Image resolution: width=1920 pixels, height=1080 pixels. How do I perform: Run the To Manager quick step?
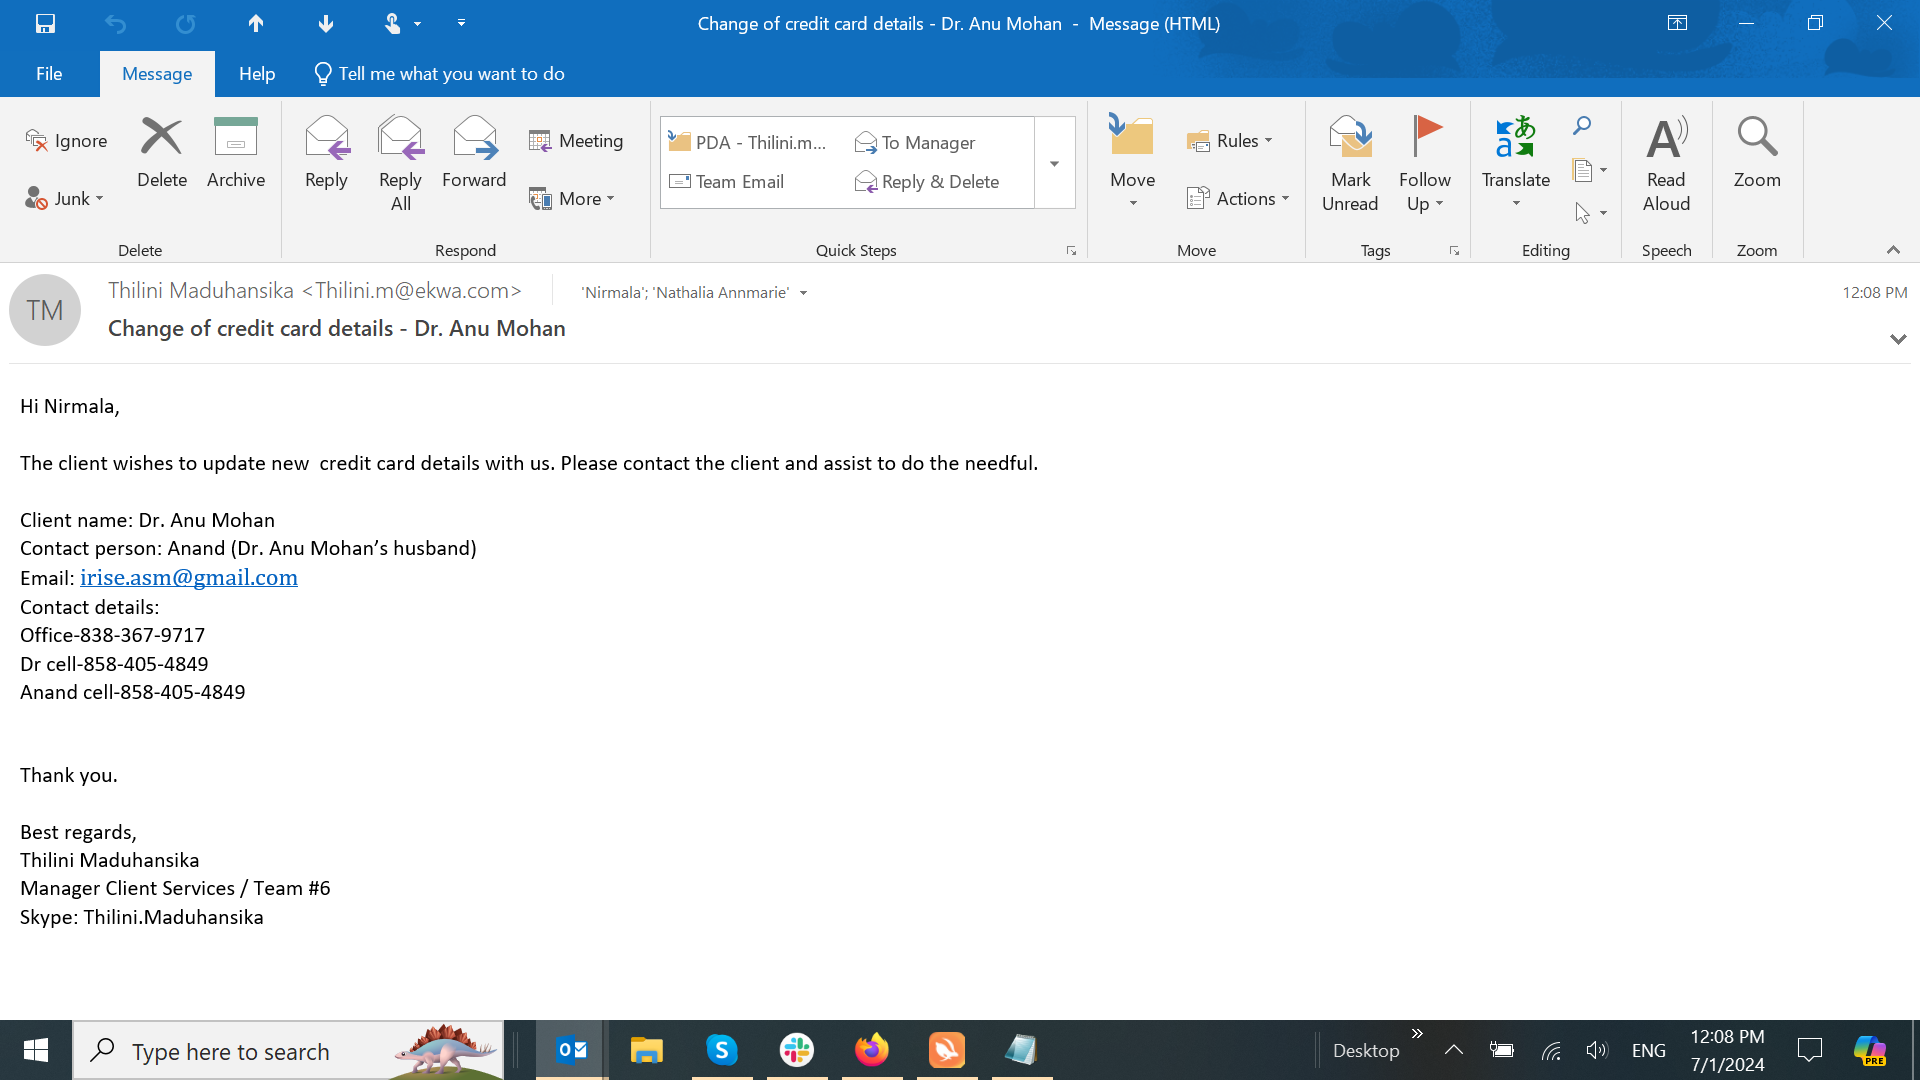tap(915, 143)
